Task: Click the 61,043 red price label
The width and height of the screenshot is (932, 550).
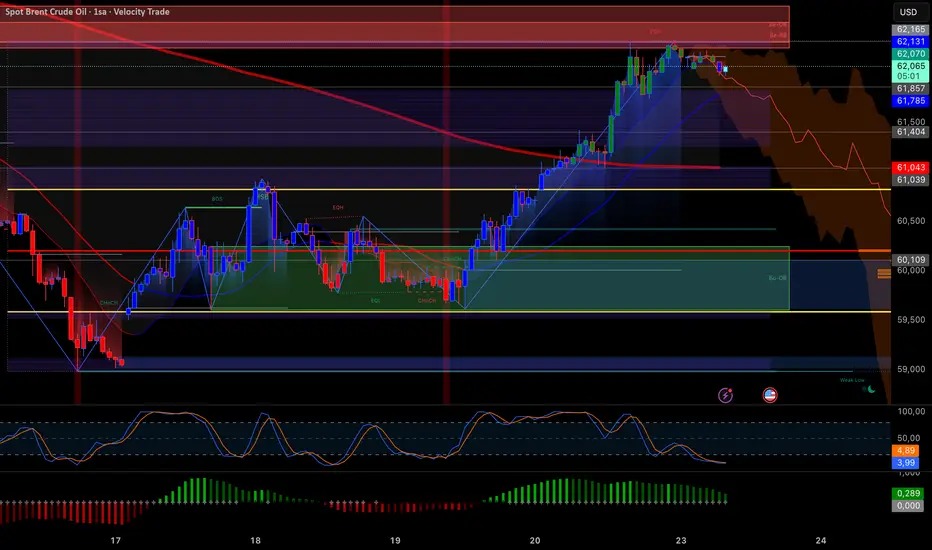Action: pos(910,168)
